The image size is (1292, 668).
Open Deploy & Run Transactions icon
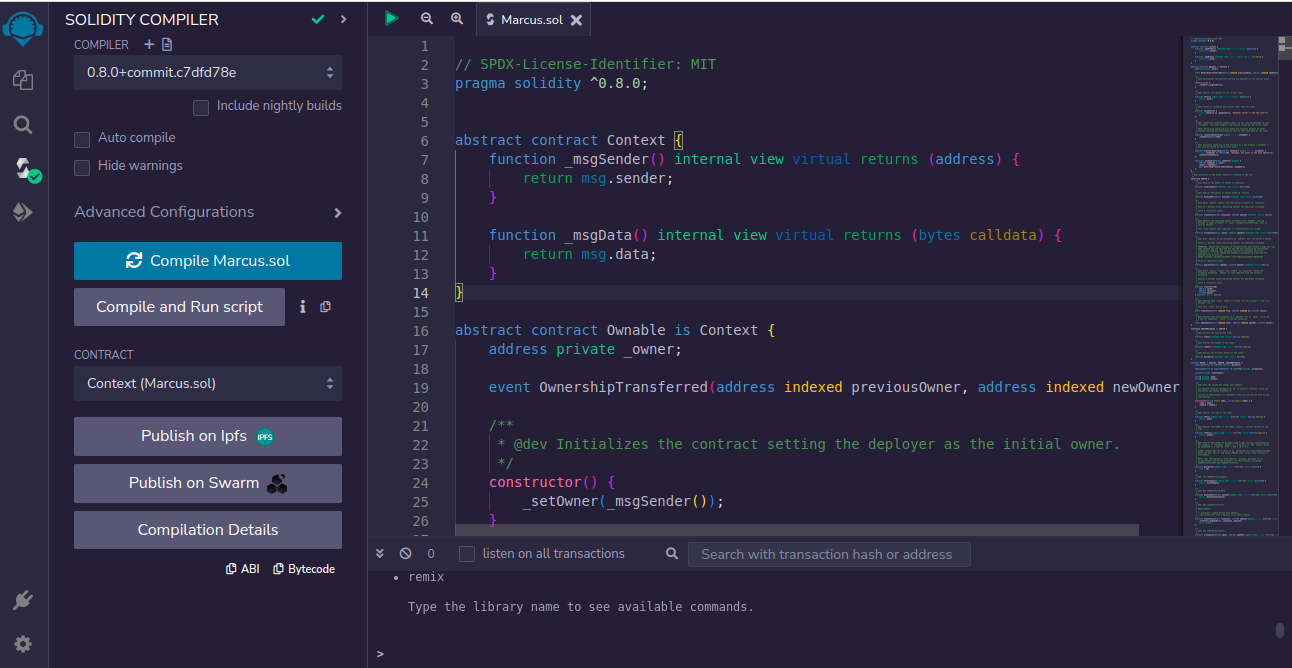pyautogui.click(x=23, y=212)
